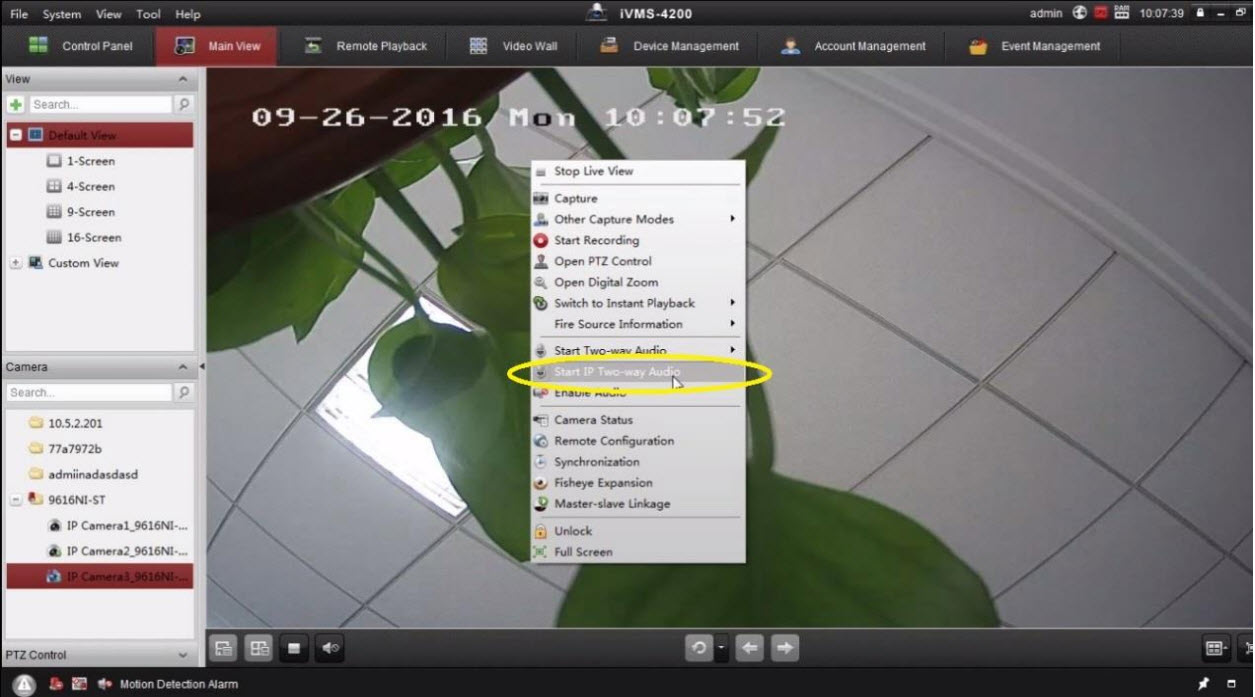
Task: Collapse the Default View tree node
Action: pyautogui.click(x=15, y=135)
